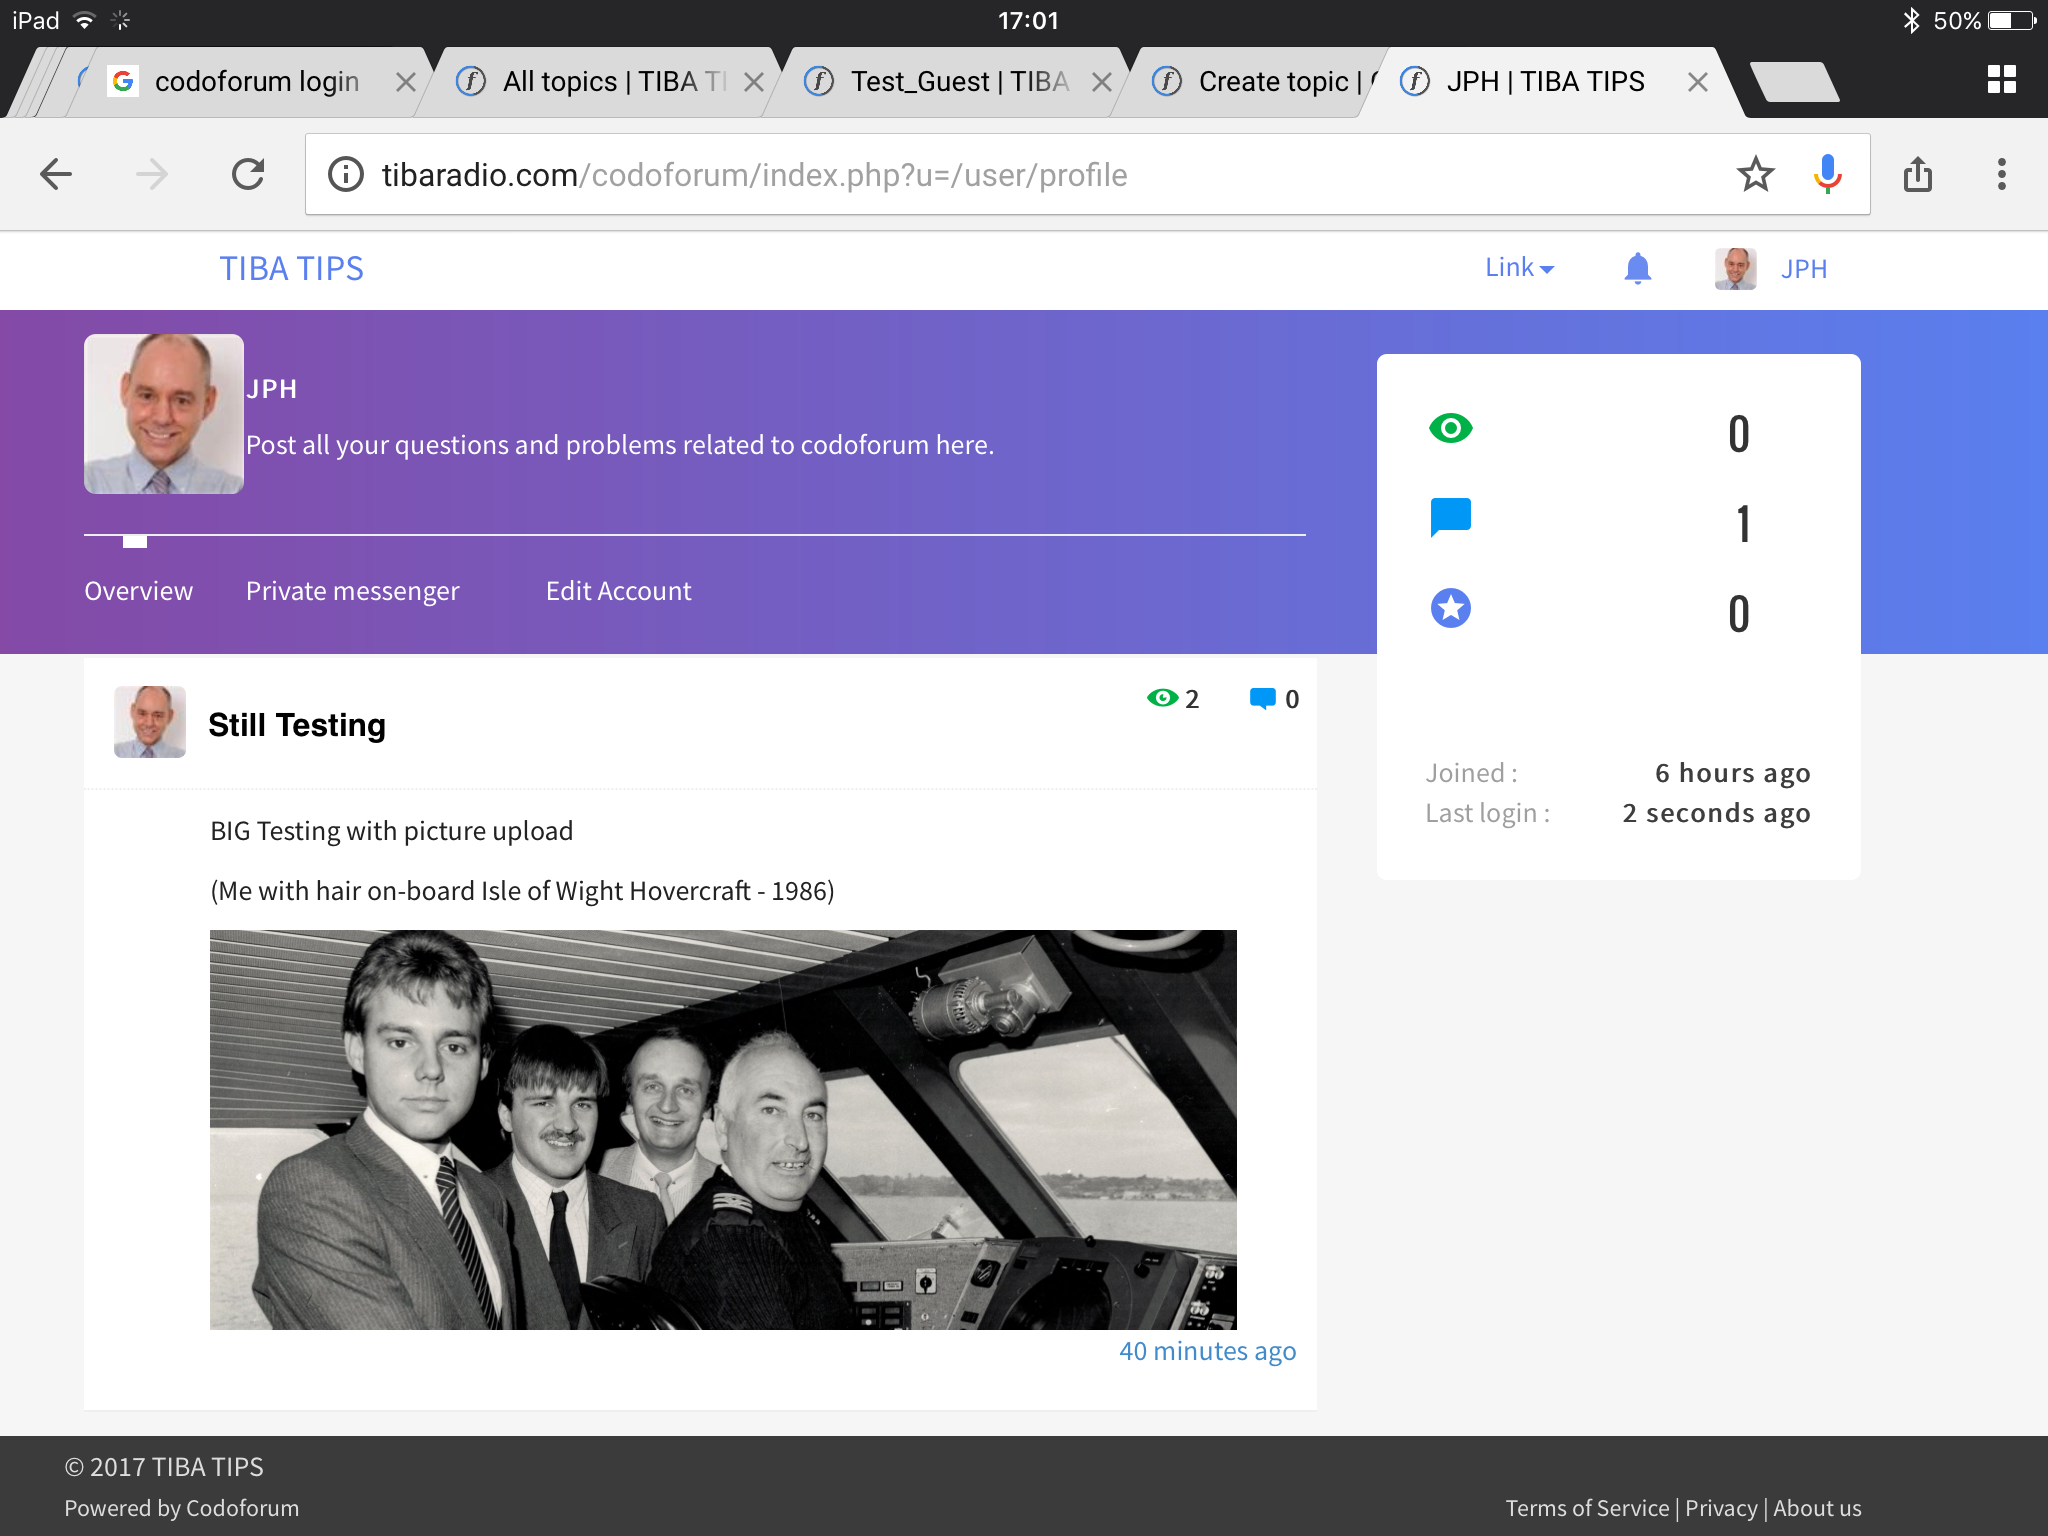Close the All topics tab
Viewport: 2048px width, 1536px height.
point(754,82)
